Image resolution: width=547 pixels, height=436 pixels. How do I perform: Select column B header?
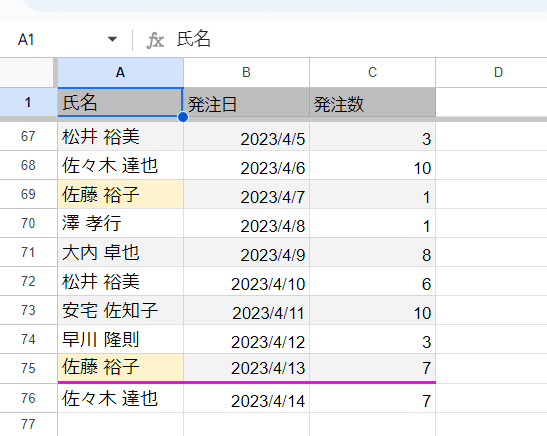(246, 73)
